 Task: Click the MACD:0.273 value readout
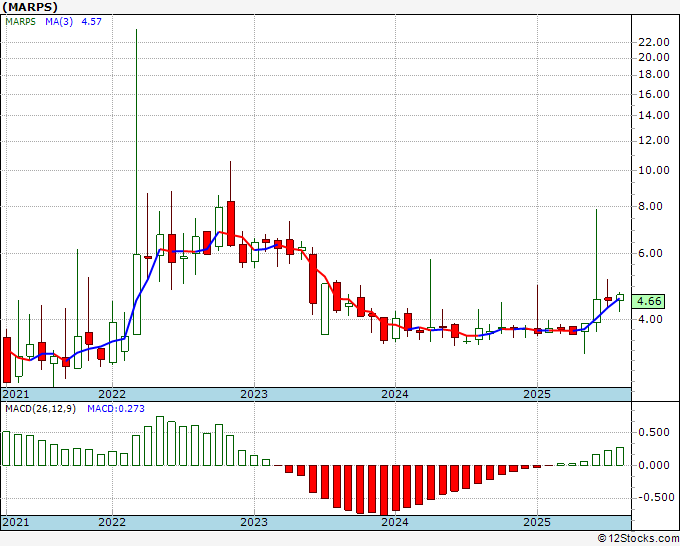click(x=116, y=409)
